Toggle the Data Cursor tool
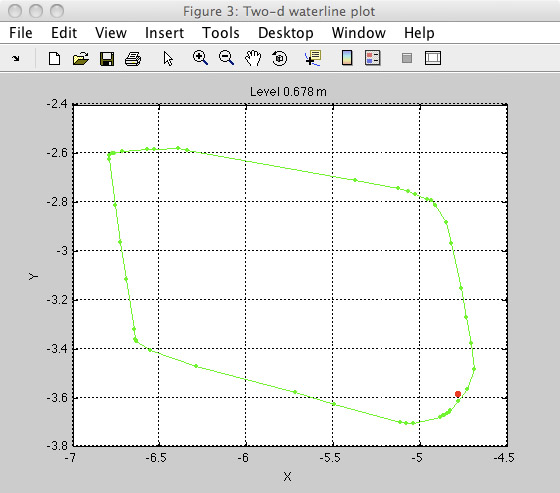 313,58
